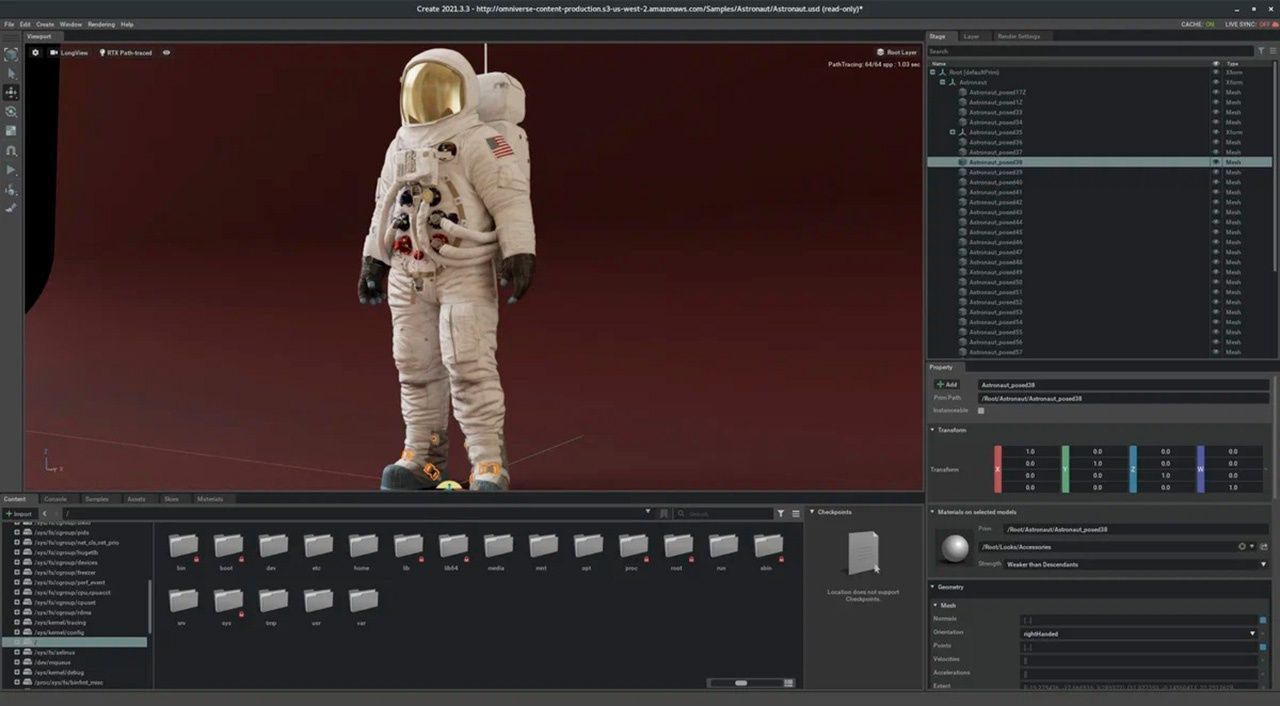Screen dimensions: 1280x706
Task: Adjust the thumbnail size slider in content browser
Action: coord(741,683)
